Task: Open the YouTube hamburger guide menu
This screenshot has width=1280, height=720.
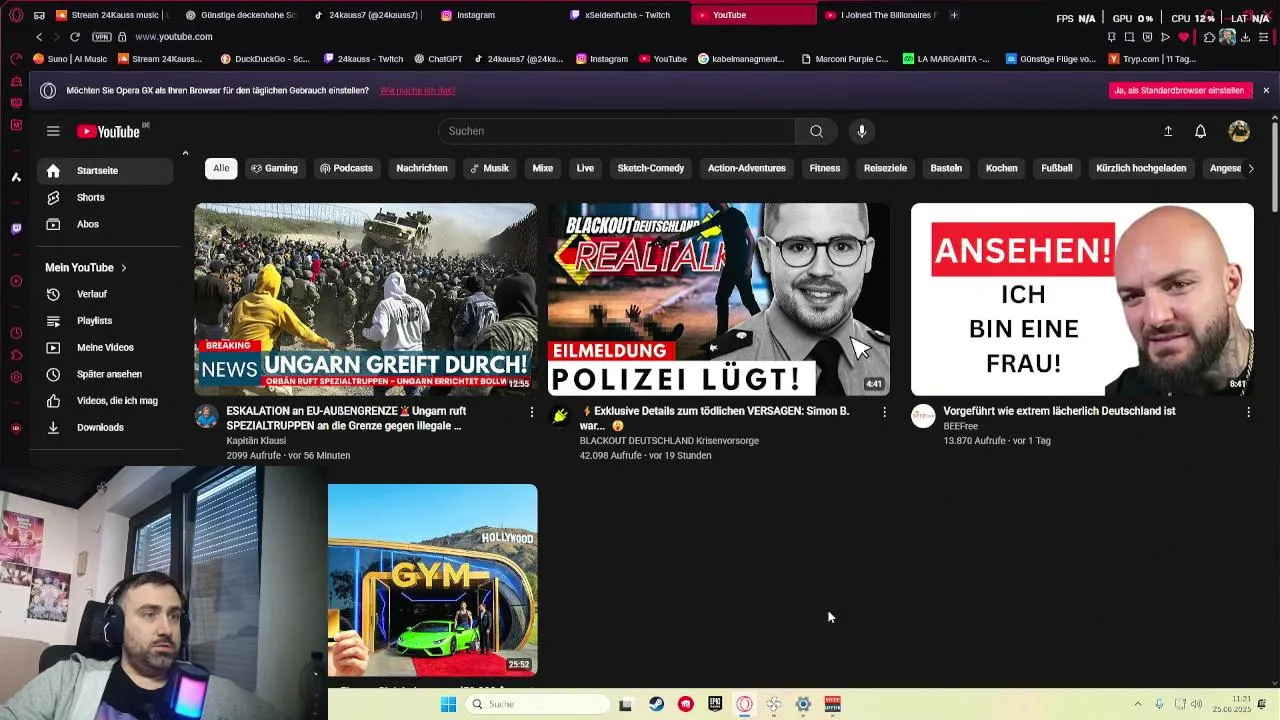Action: pyautogui.click(x=53, y=131)
